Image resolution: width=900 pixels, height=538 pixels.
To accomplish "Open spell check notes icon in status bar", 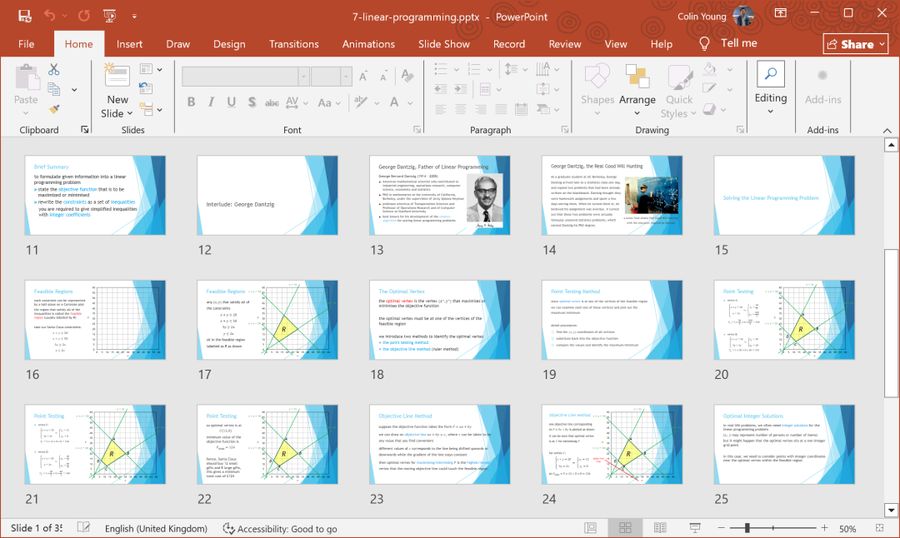I will pos(84,528).
